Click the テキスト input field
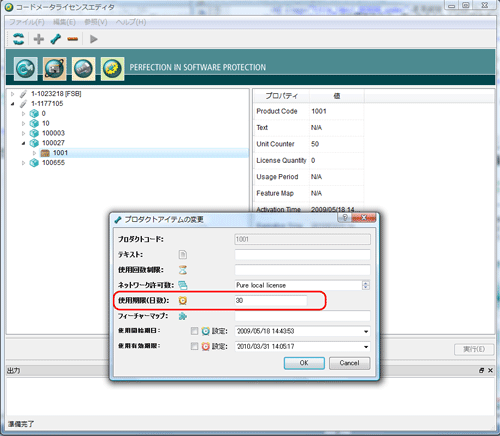The height and width of the screenshot is (436, 500). [x=302, y=255]
